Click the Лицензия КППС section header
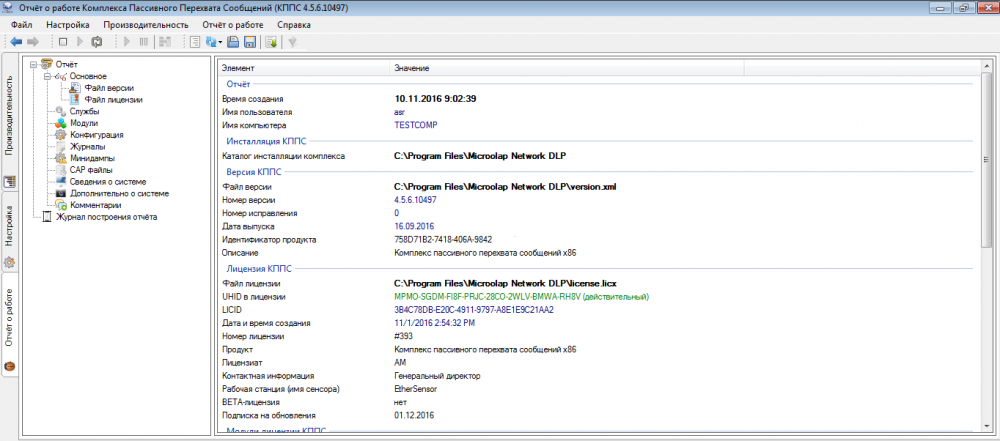 tap(259, 269)
